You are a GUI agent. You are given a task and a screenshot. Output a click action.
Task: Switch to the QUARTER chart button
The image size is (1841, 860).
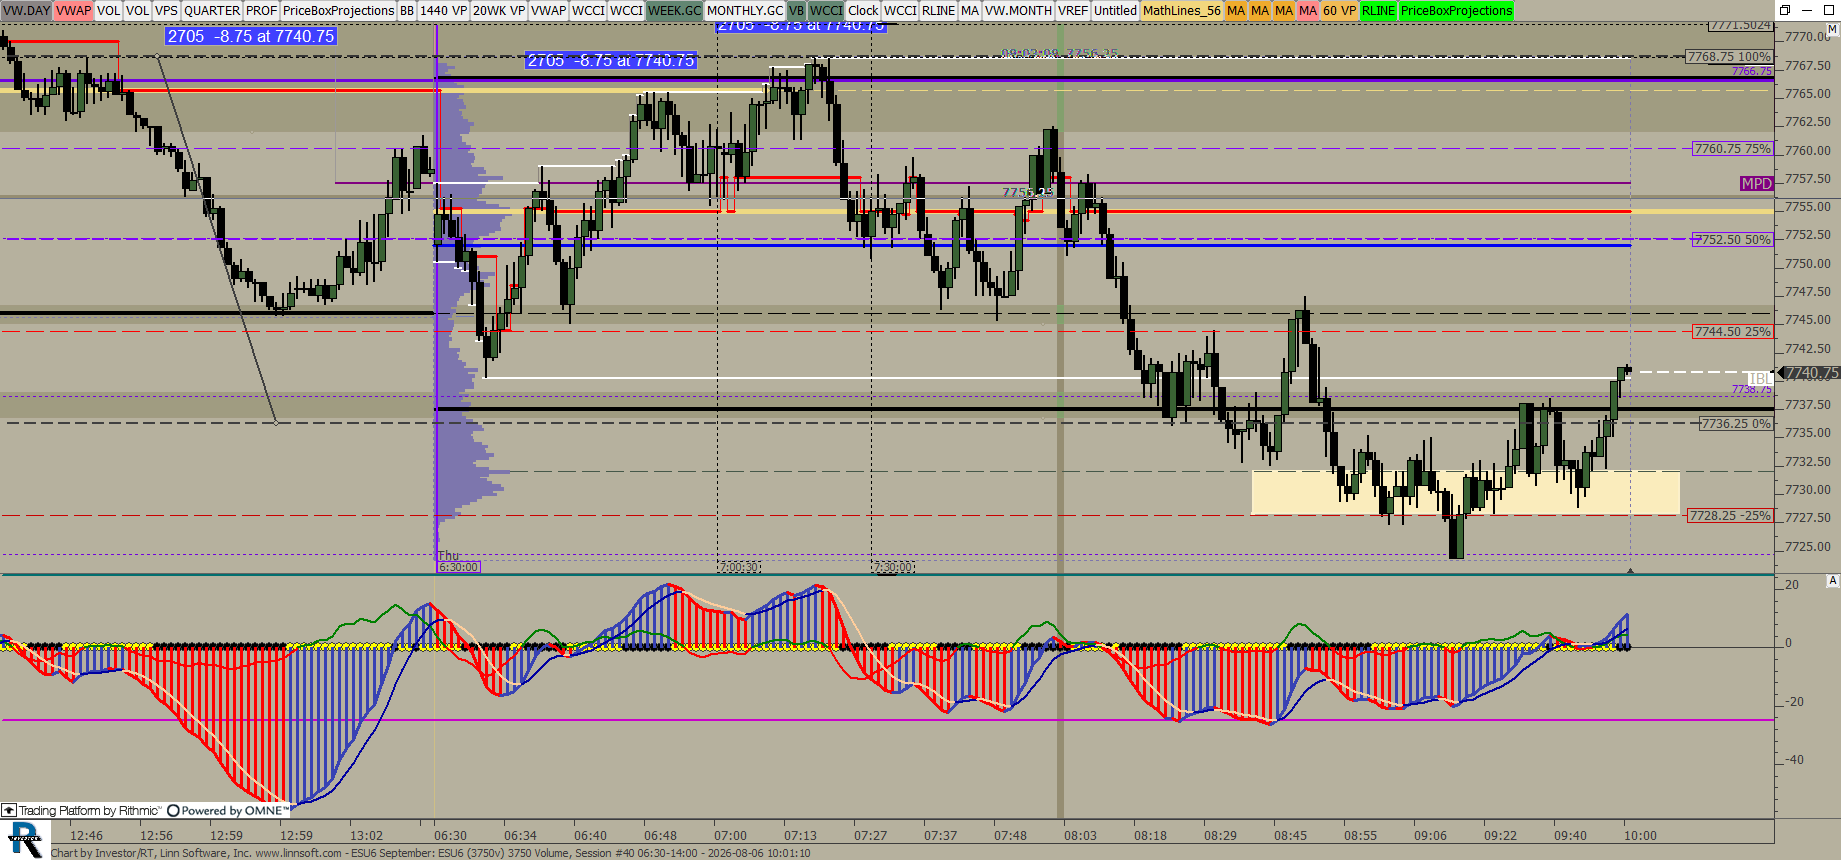212,10
